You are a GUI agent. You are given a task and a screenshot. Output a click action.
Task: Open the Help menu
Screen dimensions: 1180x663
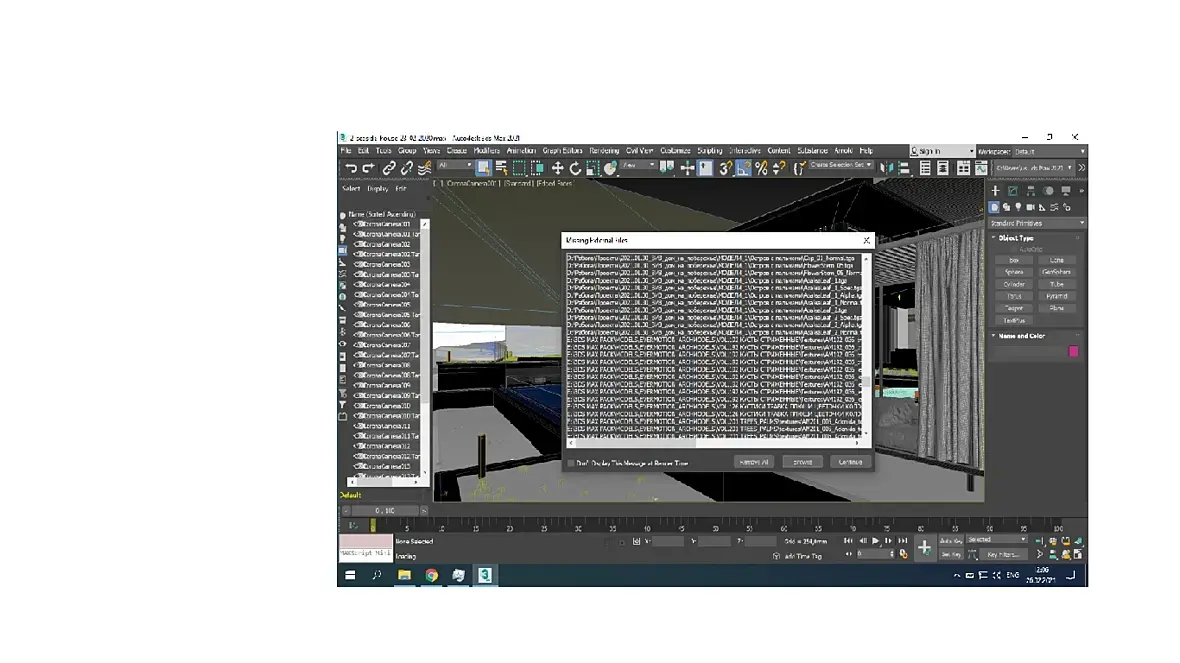coord(866,151)
